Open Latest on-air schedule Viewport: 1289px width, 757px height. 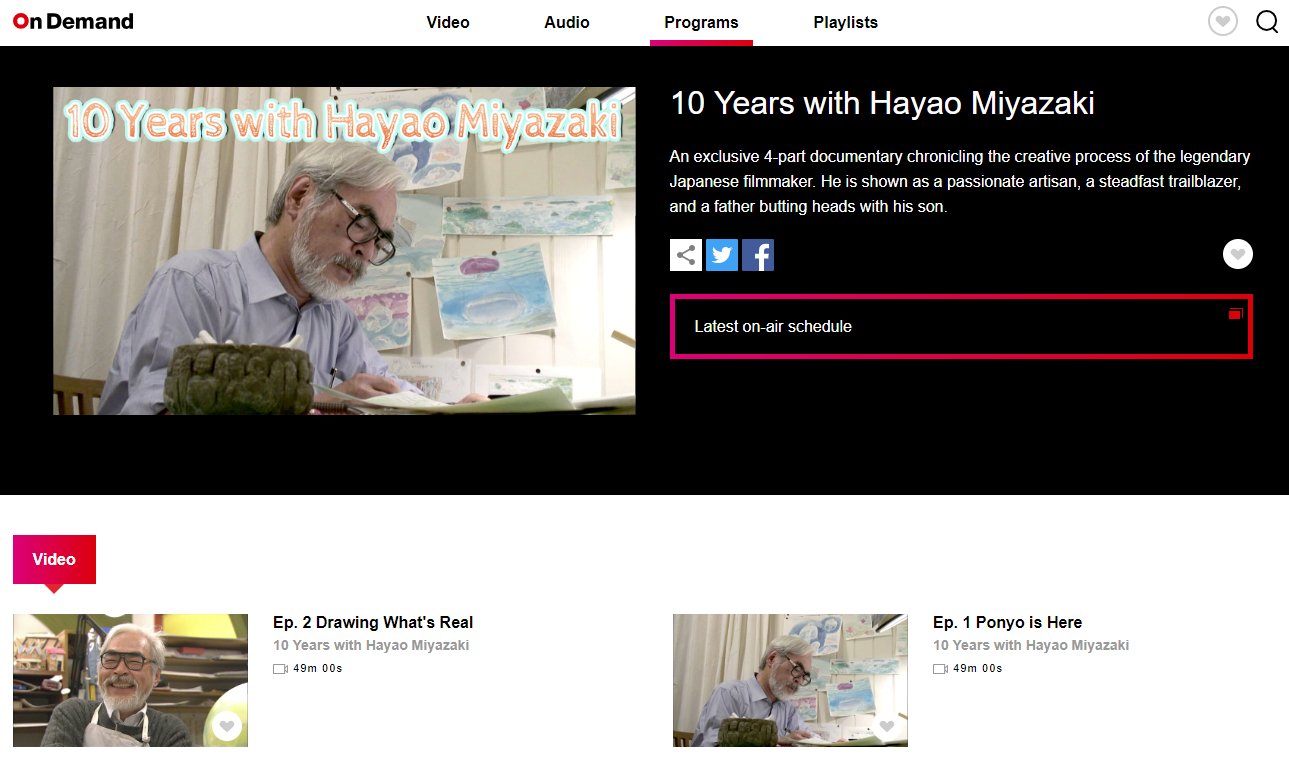click(x=961, y=326)
